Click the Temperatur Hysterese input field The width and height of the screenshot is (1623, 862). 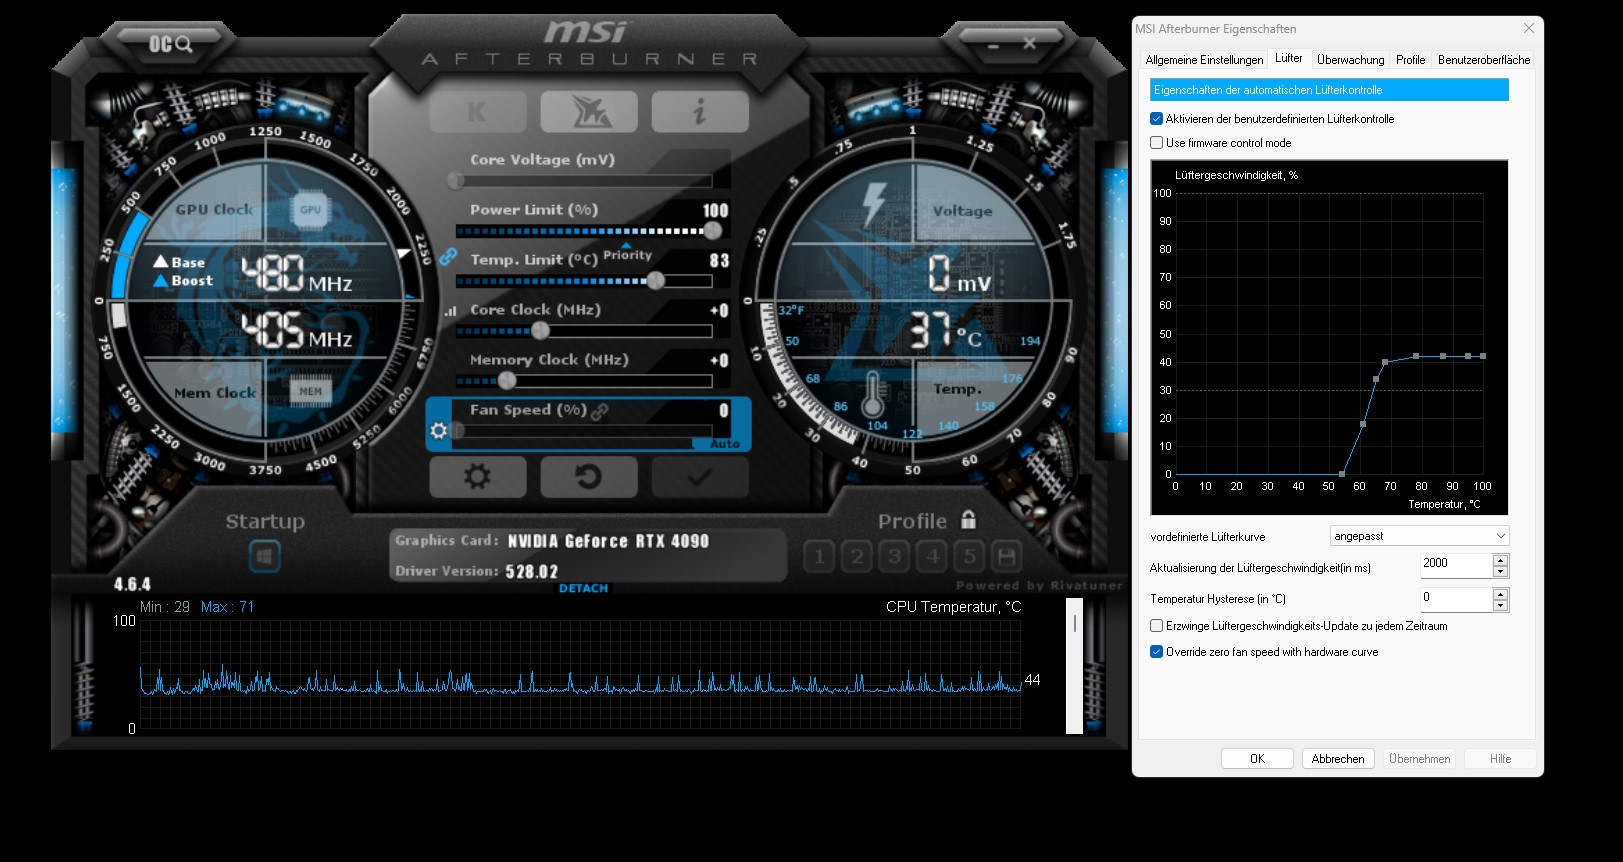pos(1456,600)
